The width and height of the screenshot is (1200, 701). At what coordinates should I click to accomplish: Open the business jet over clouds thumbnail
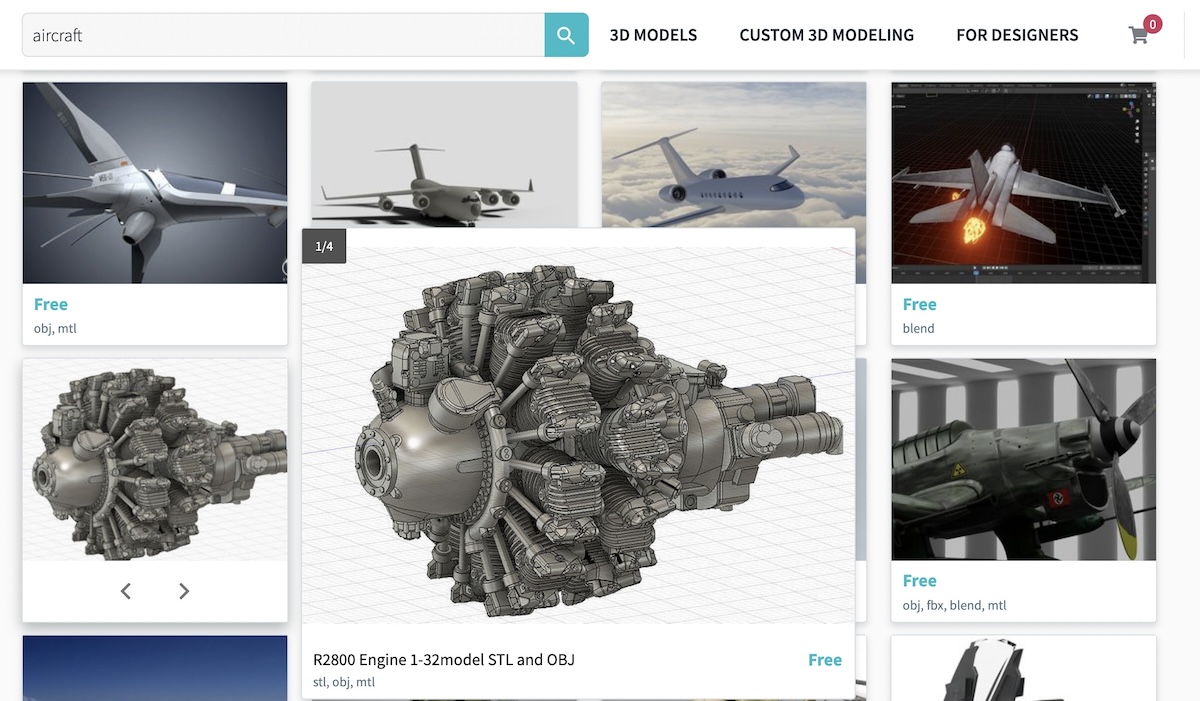[734, 155]
